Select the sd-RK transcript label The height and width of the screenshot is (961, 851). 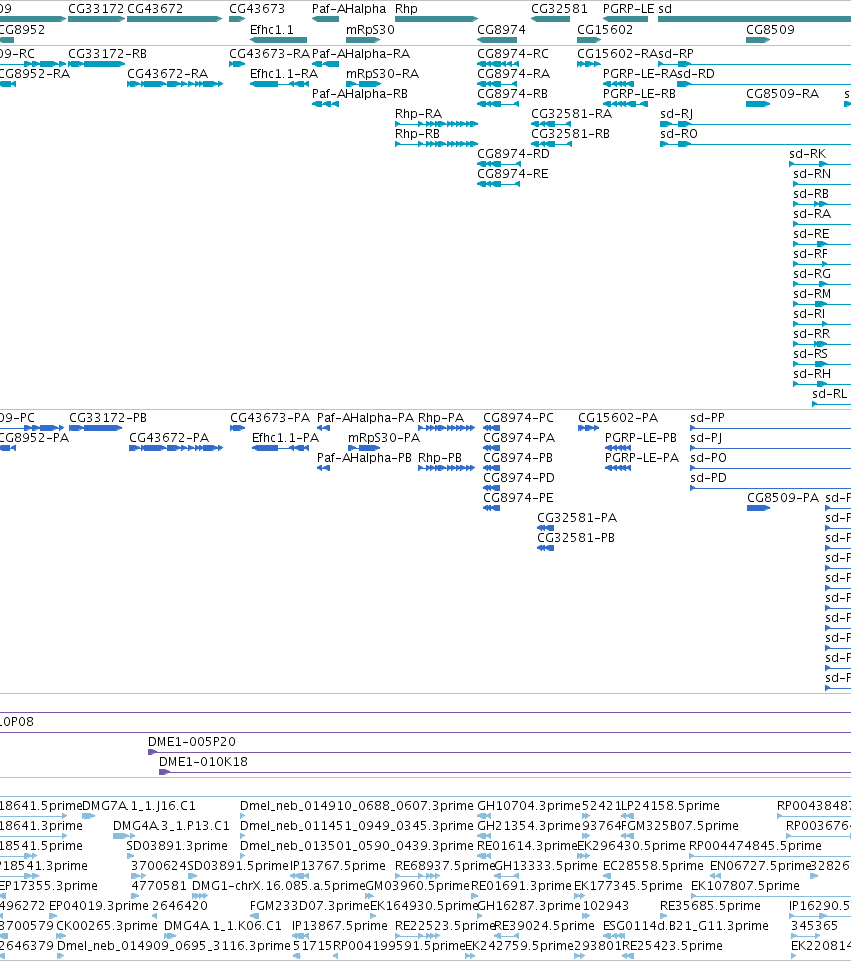point(808,154)
